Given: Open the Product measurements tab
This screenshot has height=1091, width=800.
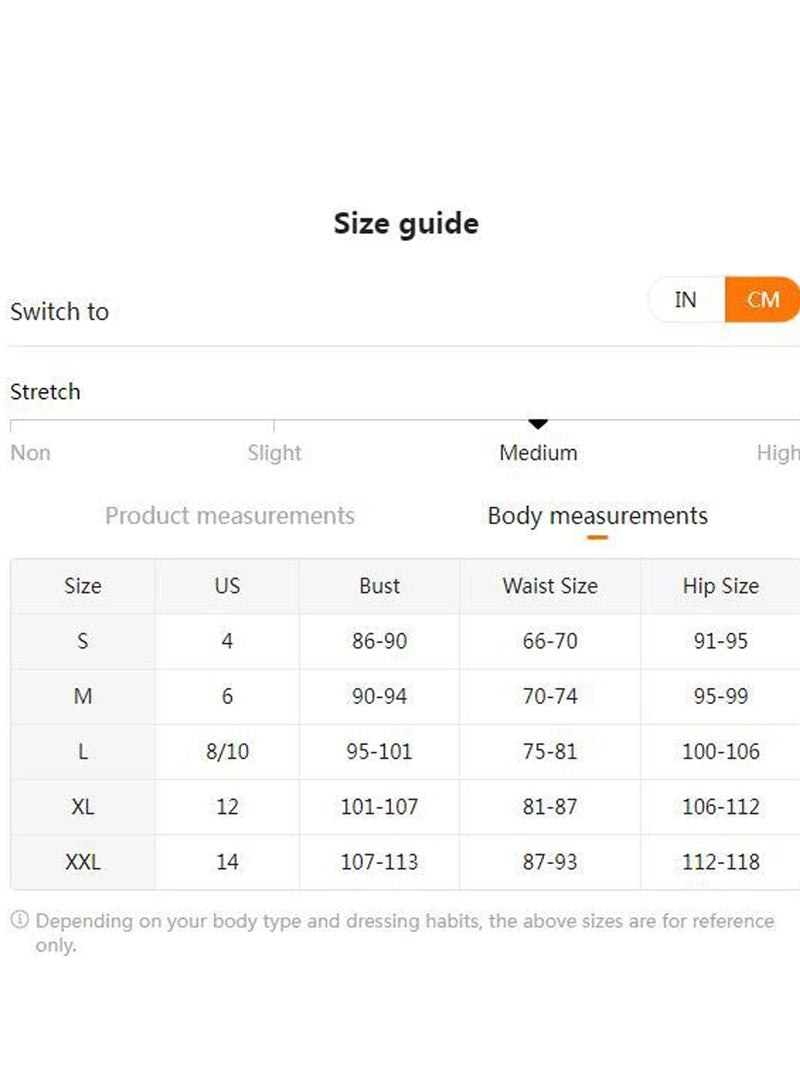Looking at the screenshot, I should click(230, 516).
